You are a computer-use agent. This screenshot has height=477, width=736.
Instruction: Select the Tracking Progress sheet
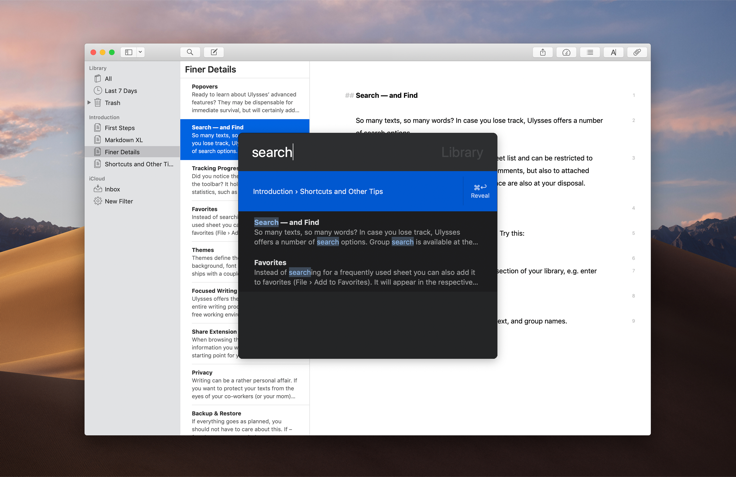tap(210, 180)
